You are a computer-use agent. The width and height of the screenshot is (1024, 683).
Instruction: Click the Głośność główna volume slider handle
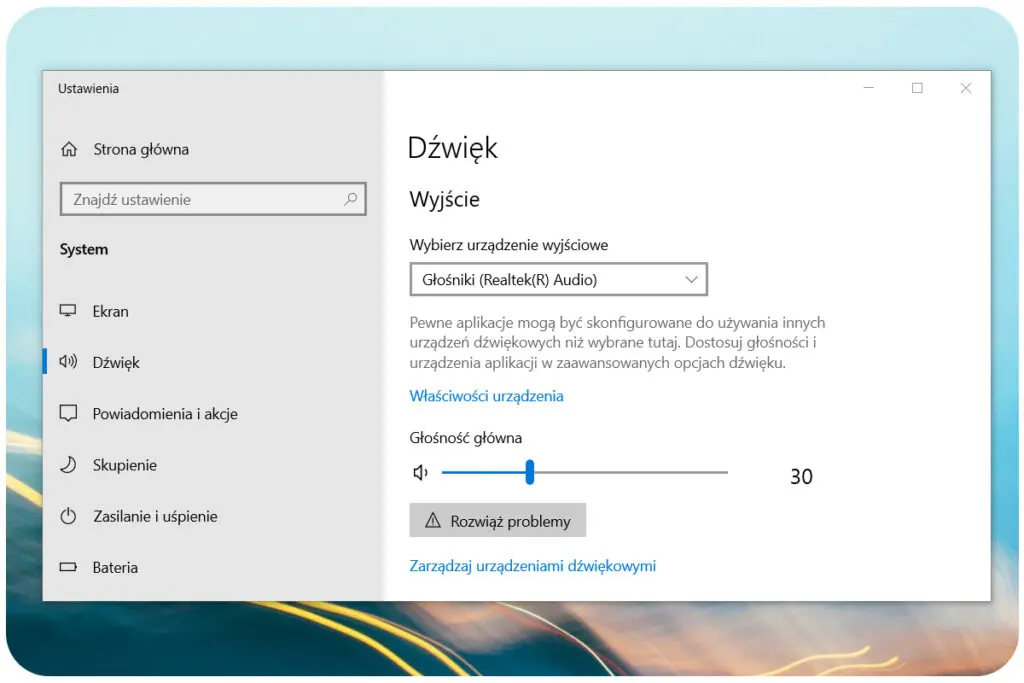point(530,473)
